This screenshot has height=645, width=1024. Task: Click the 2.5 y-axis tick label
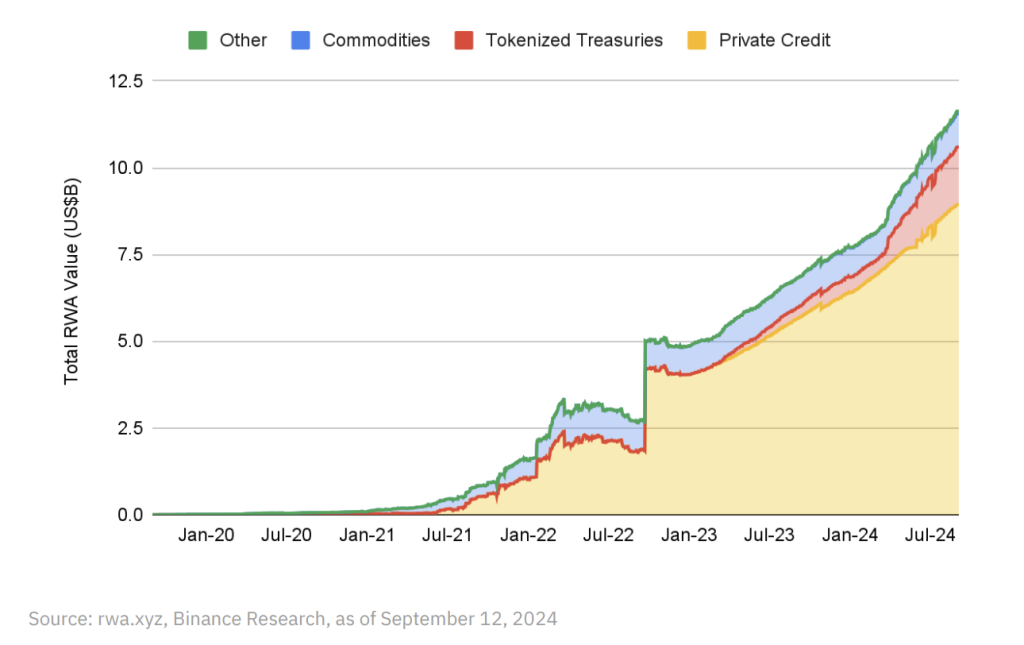point(129,428)
